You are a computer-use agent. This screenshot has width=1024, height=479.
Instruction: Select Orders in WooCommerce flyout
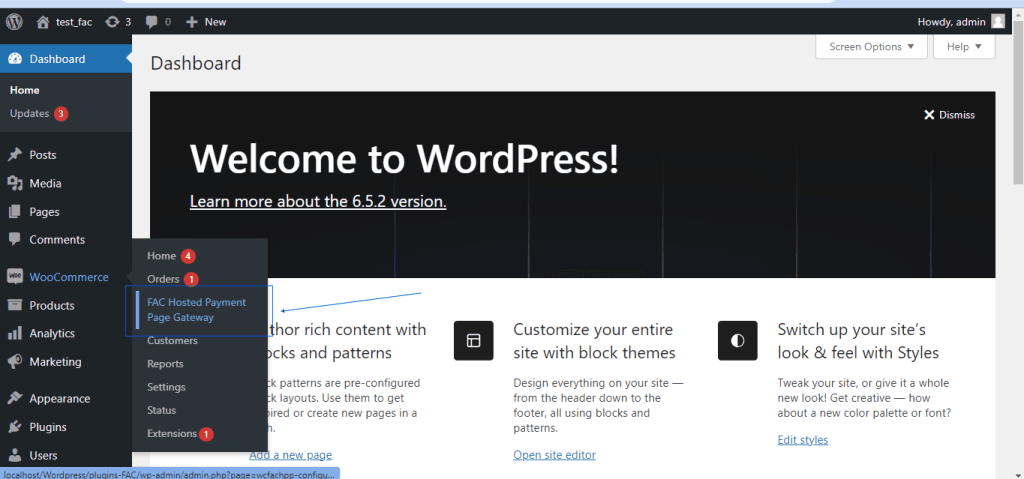point(172,279)
